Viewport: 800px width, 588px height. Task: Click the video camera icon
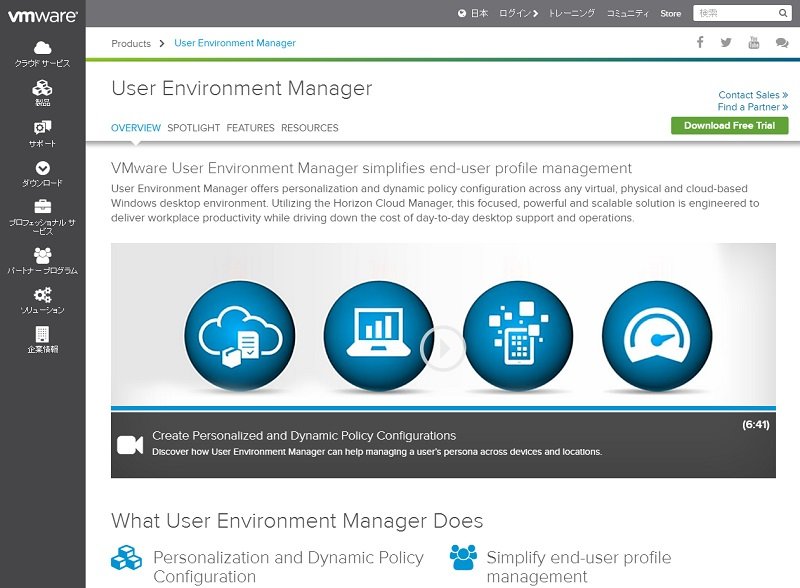[x=130, y=445]
